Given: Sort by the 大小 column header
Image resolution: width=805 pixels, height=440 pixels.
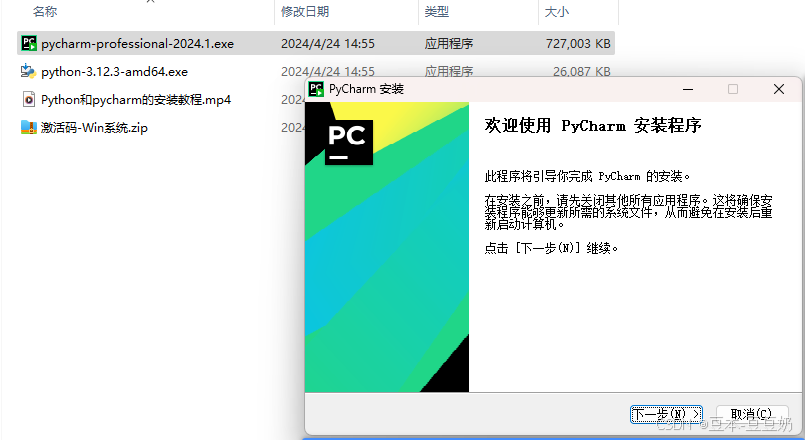Looking at the screenshot, I should click(557, 11).
